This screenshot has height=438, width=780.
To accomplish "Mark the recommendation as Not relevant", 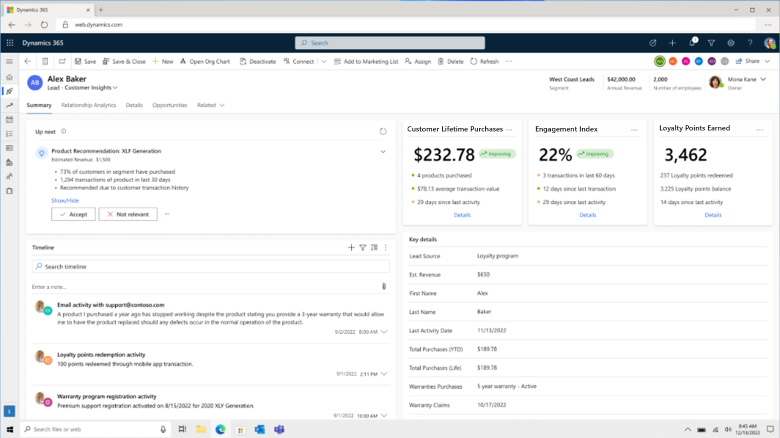I will click(x=127, y=214).
